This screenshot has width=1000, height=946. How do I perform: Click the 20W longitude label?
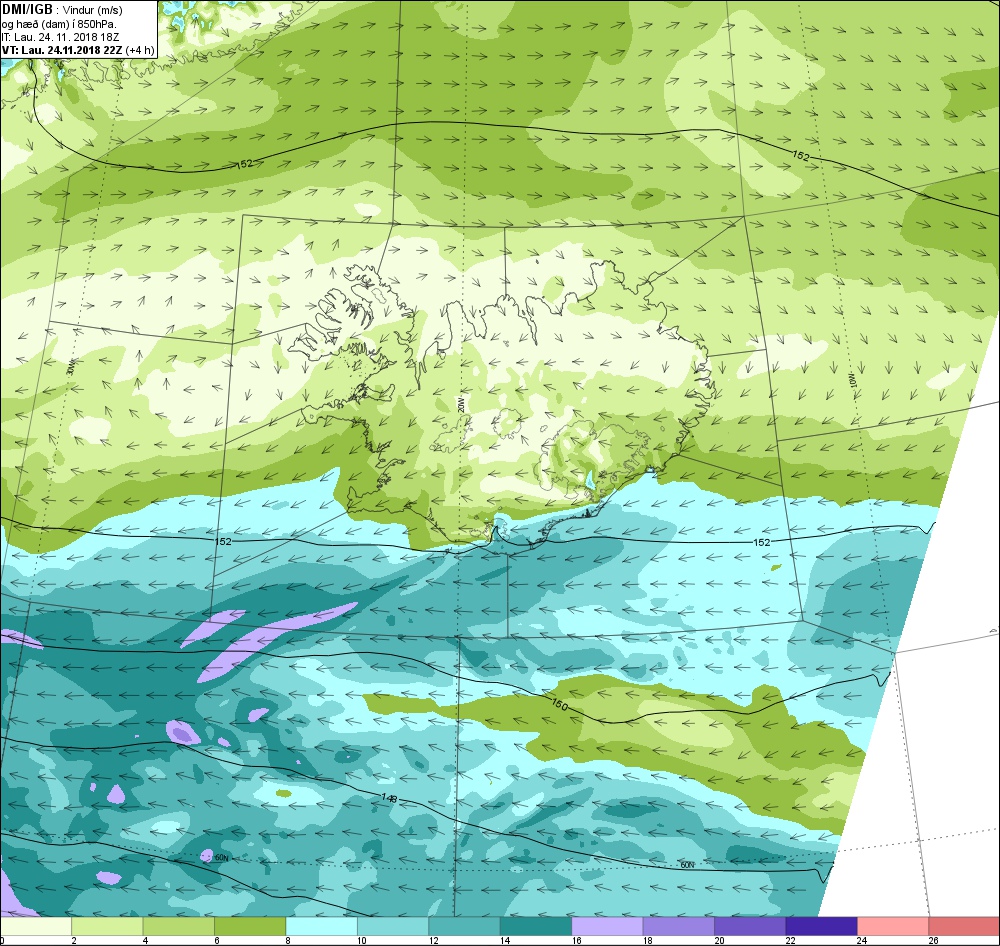click(460, 405)
